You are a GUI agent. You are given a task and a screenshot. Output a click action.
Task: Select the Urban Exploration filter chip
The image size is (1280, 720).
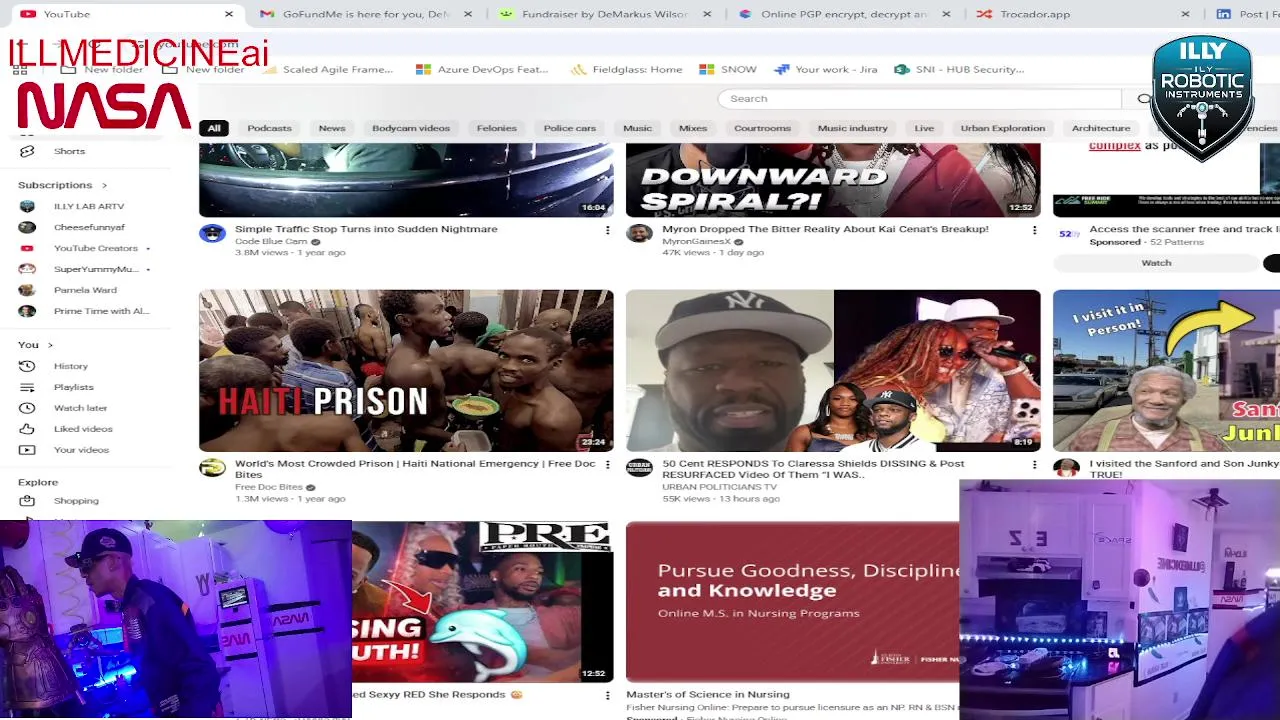pyautogui.click(x=1003, y=128)
